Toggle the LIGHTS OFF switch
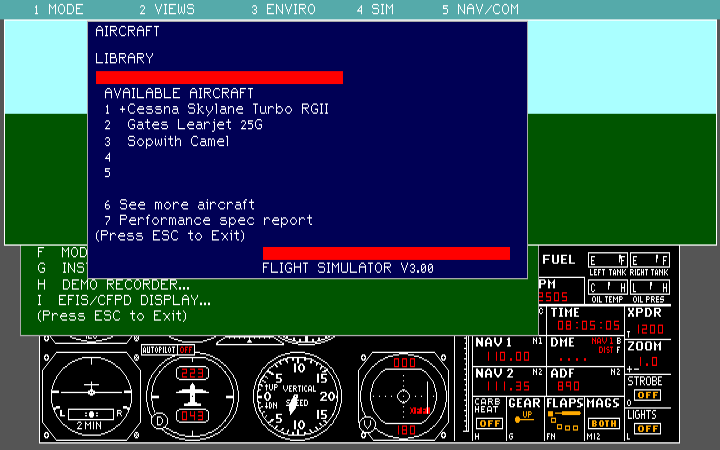Screen dimensions: 720x450 pos(647,428)
